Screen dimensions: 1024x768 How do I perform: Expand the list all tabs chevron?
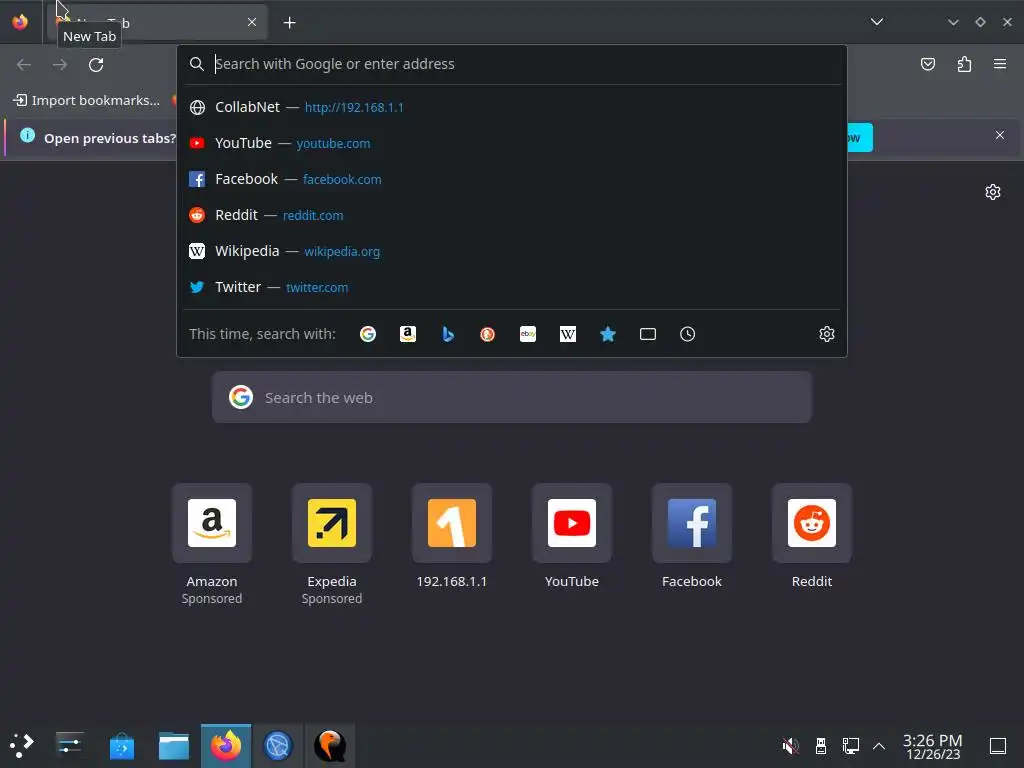(x=876, y=22)
